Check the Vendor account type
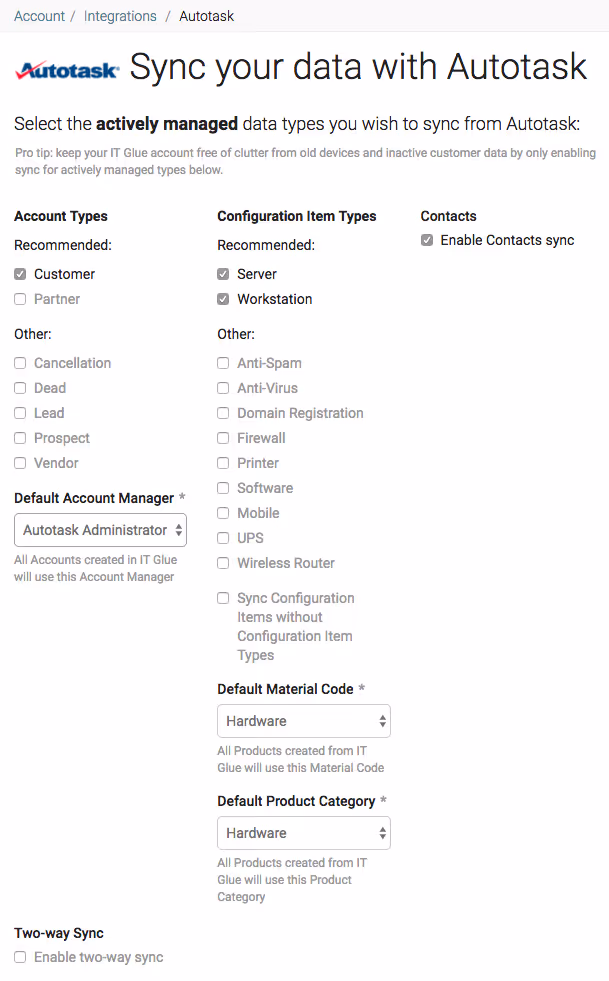Screen dimensions: 609x981 pyautogui.click(x=19, y=462)
